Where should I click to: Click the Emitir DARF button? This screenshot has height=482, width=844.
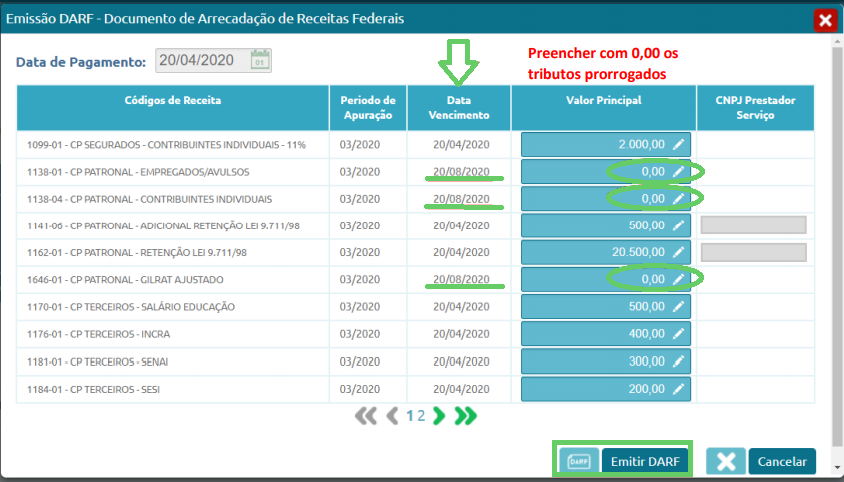point(645,462)
